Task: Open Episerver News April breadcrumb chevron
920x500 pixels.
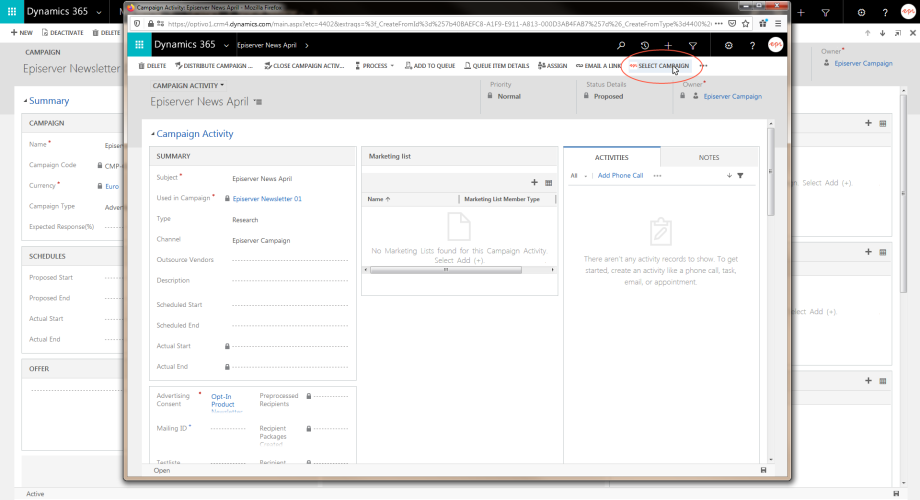Action: (x=306, y=45)
